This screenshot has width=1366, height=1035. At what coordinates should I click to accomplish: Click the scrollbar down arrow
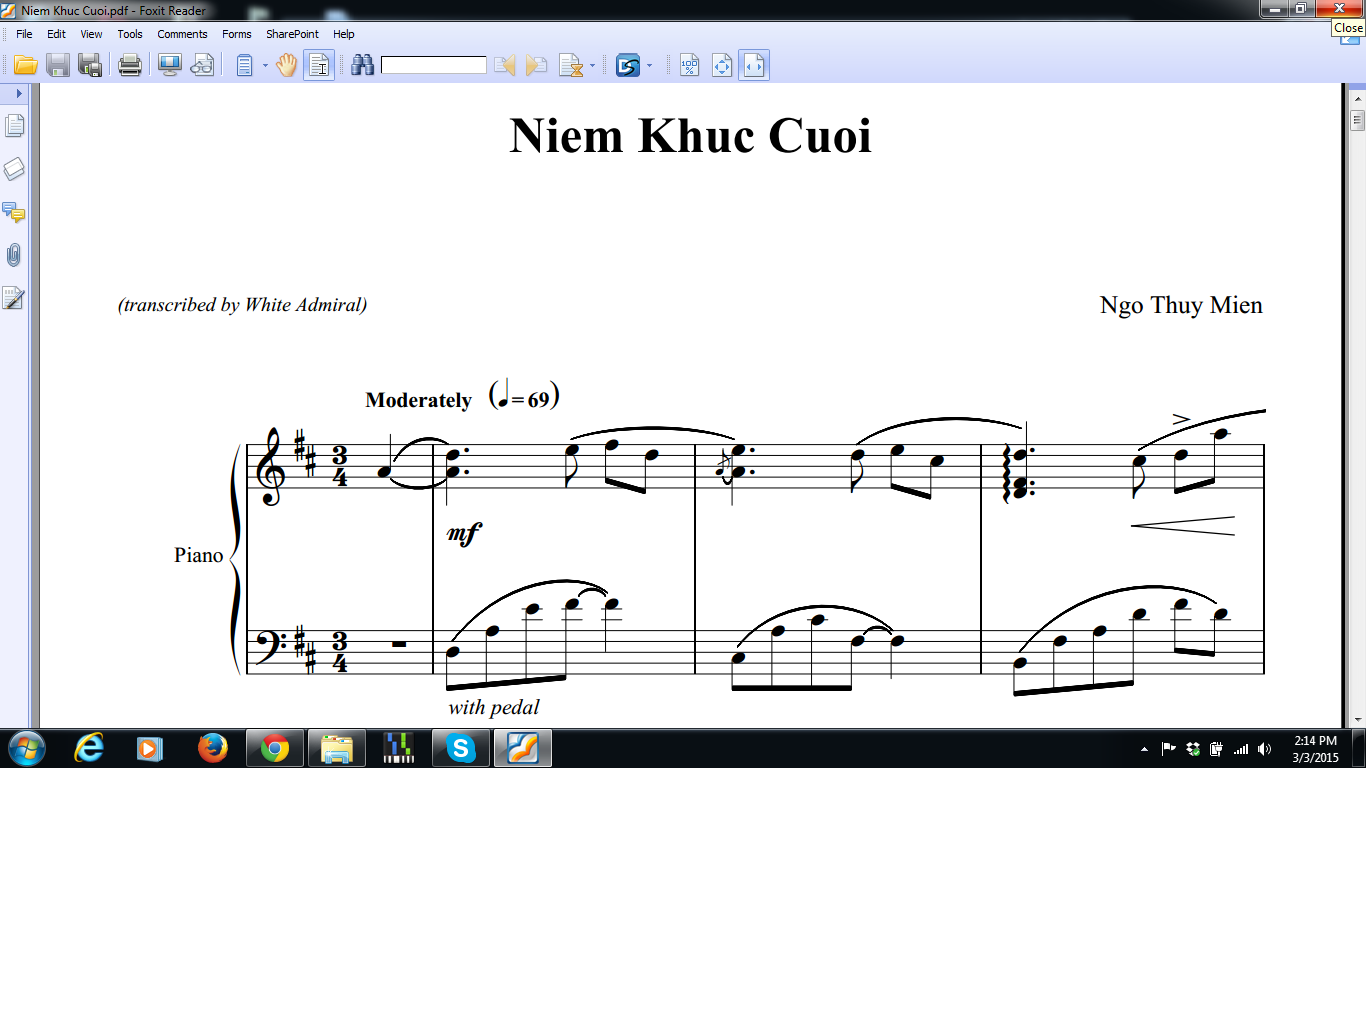(x=1357, y=720)
